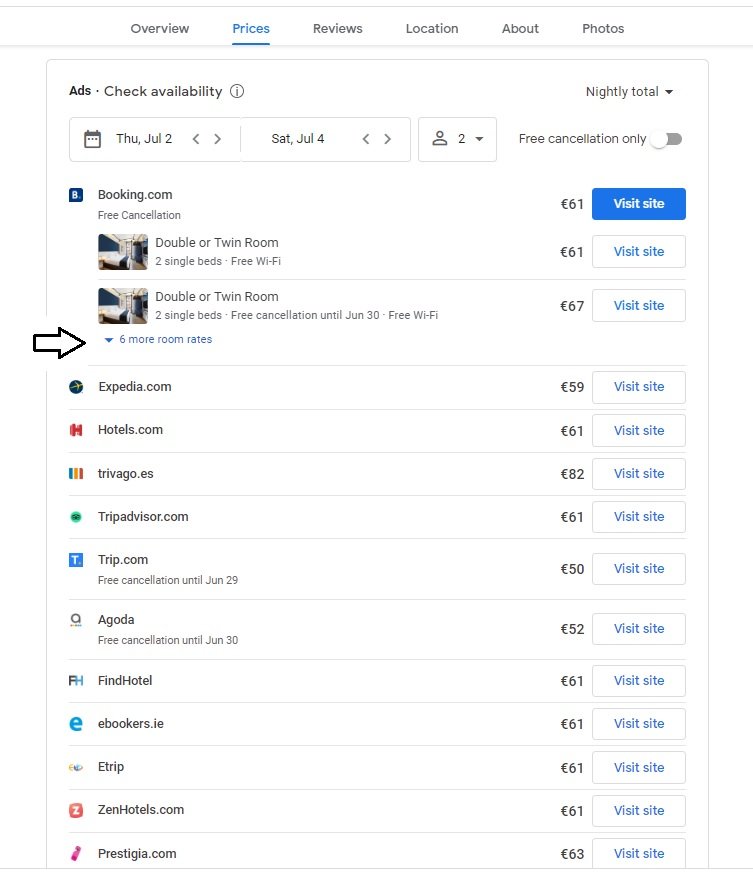This screenshot has height=879, width=753.
Task: Visit site for Prestigia.com
Action: (x=639, y=853)
